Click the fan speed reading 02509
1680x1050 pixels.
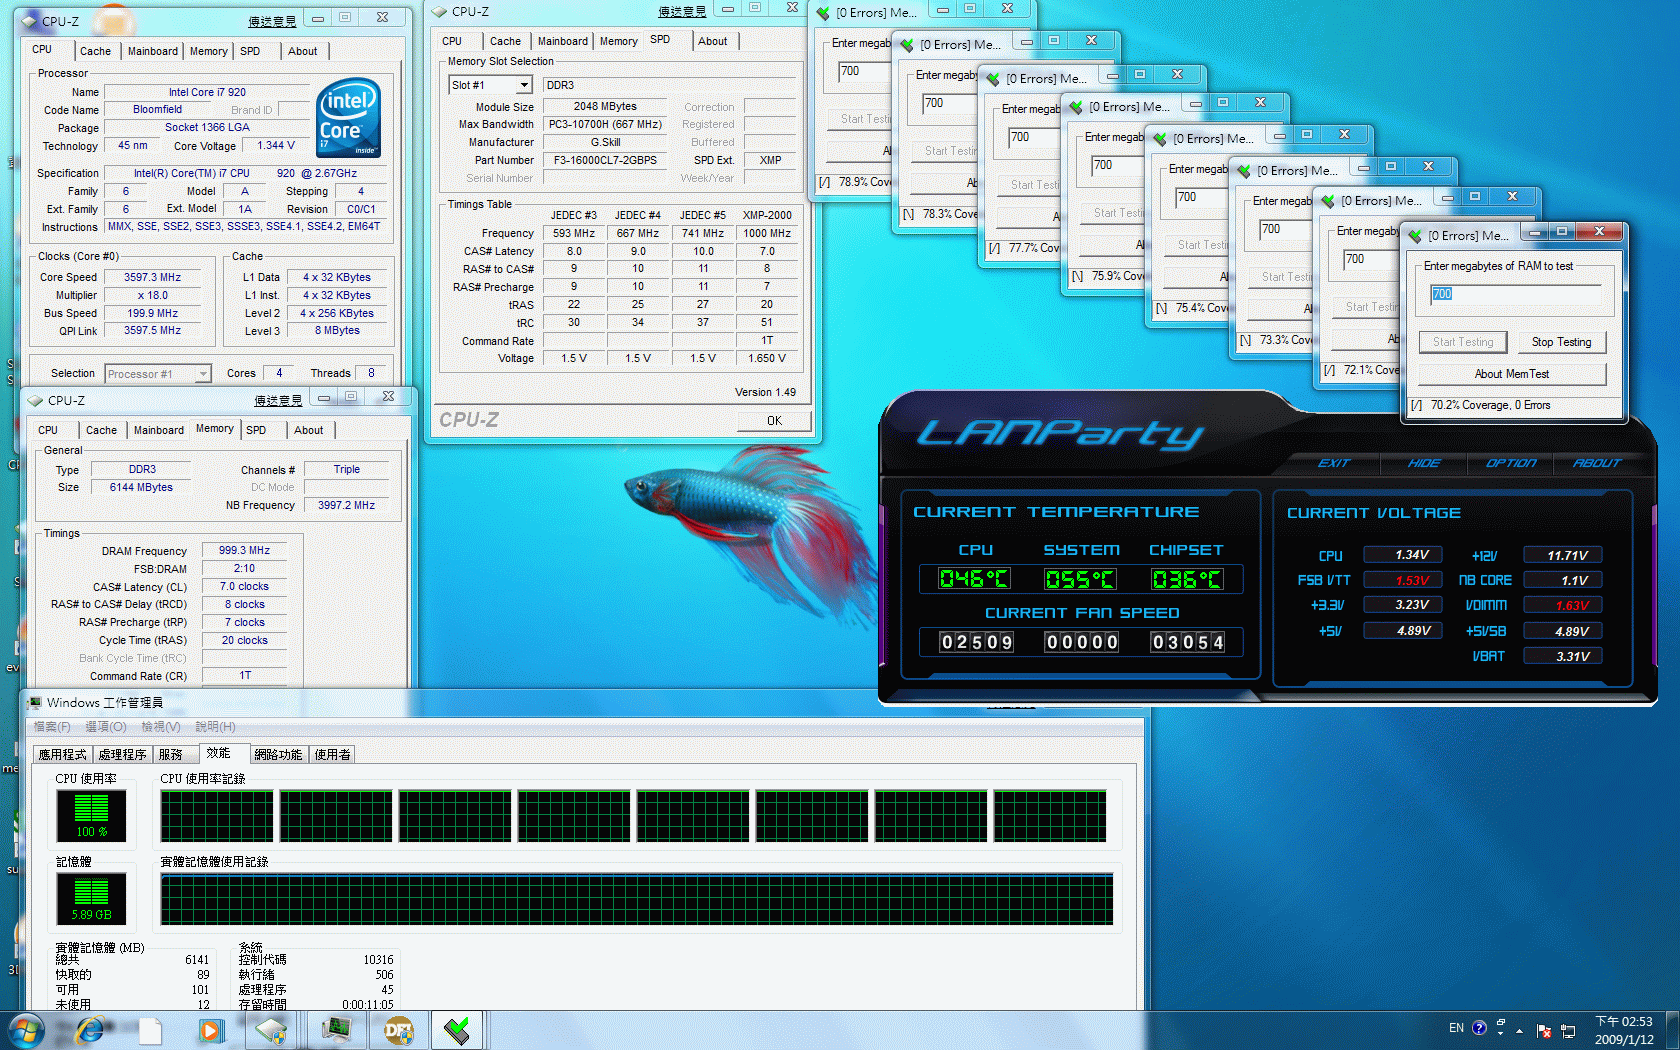976,642
